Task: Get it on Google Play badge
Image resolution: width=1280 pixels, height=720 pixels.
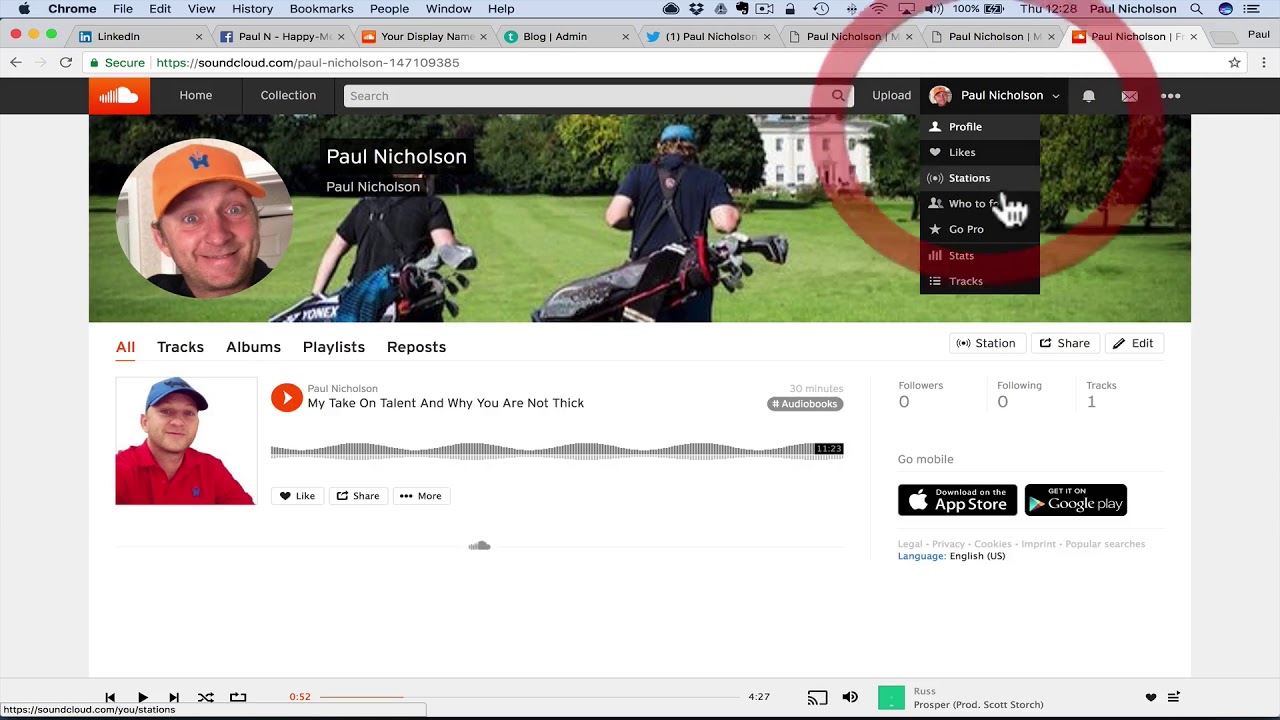Action: click(1076, 500)
